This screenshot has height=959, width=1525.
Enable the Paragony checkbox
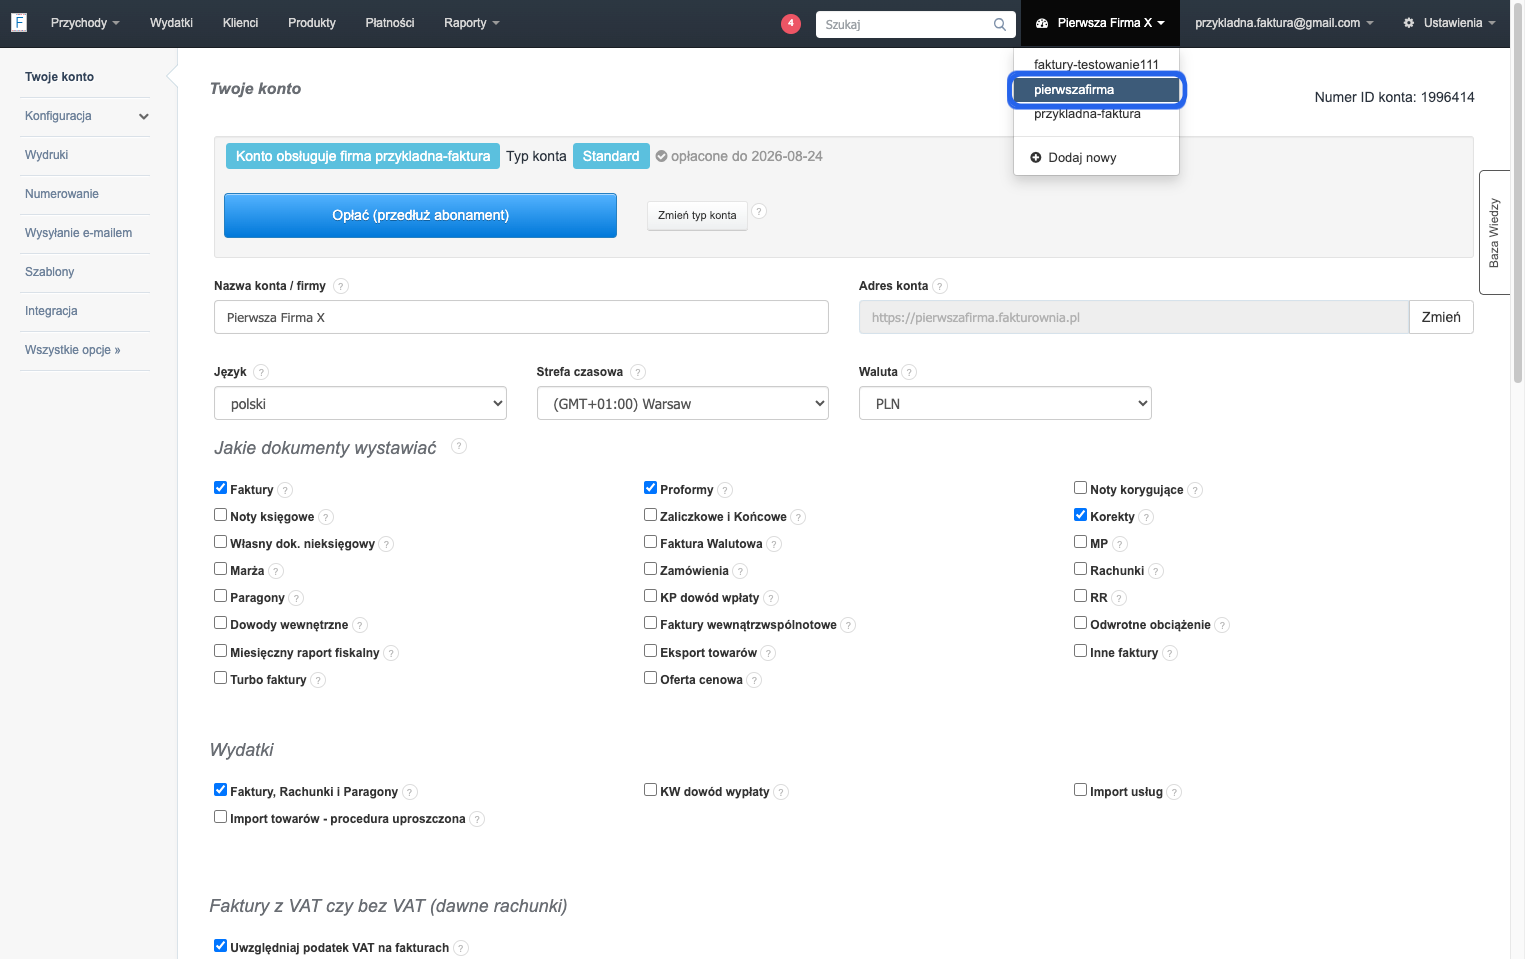[220, 596]
